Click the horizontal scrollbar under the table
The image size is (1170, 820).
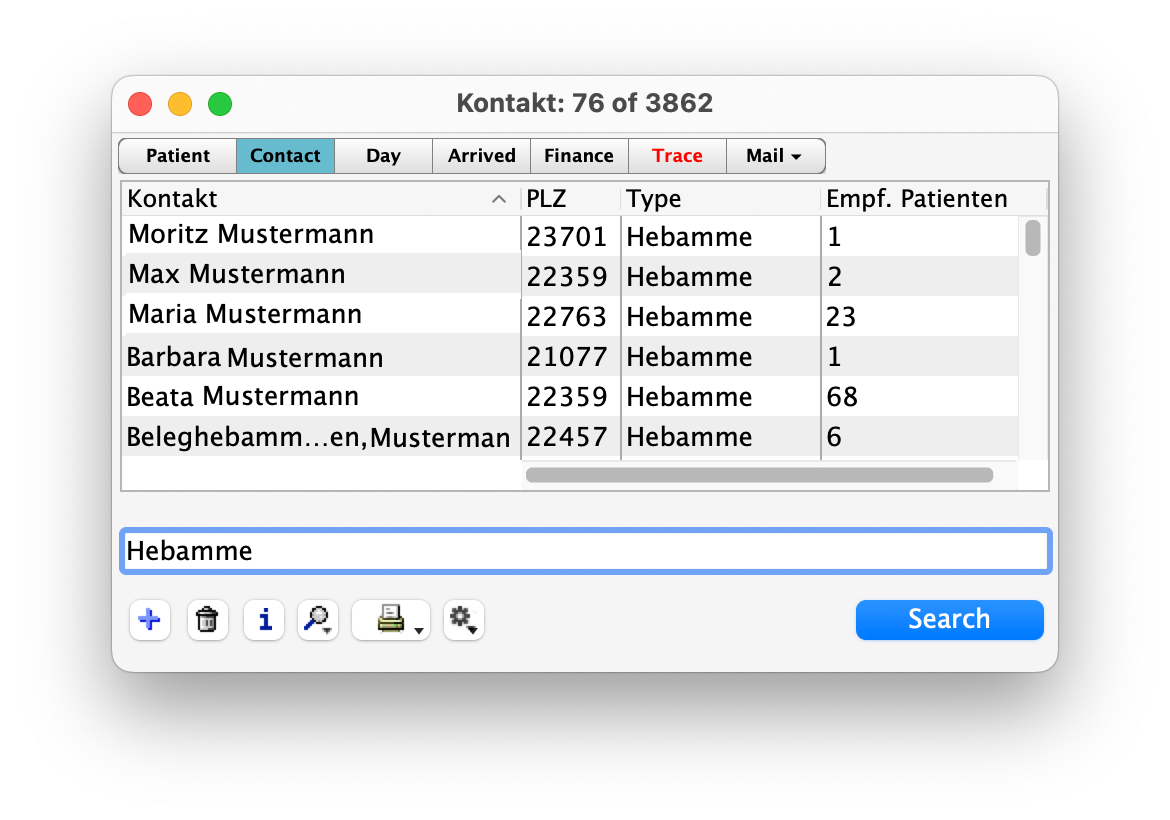[x=759, y=475]
